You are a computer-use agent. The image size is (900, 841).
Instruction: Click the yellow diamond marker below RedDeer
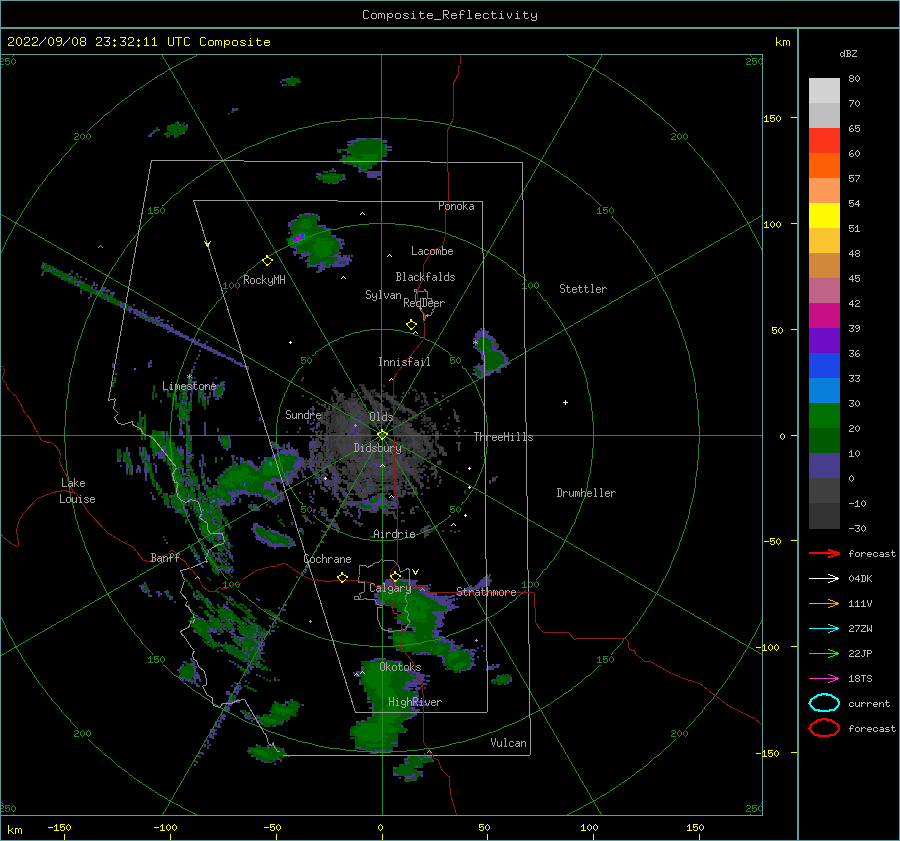coord(412,325)
